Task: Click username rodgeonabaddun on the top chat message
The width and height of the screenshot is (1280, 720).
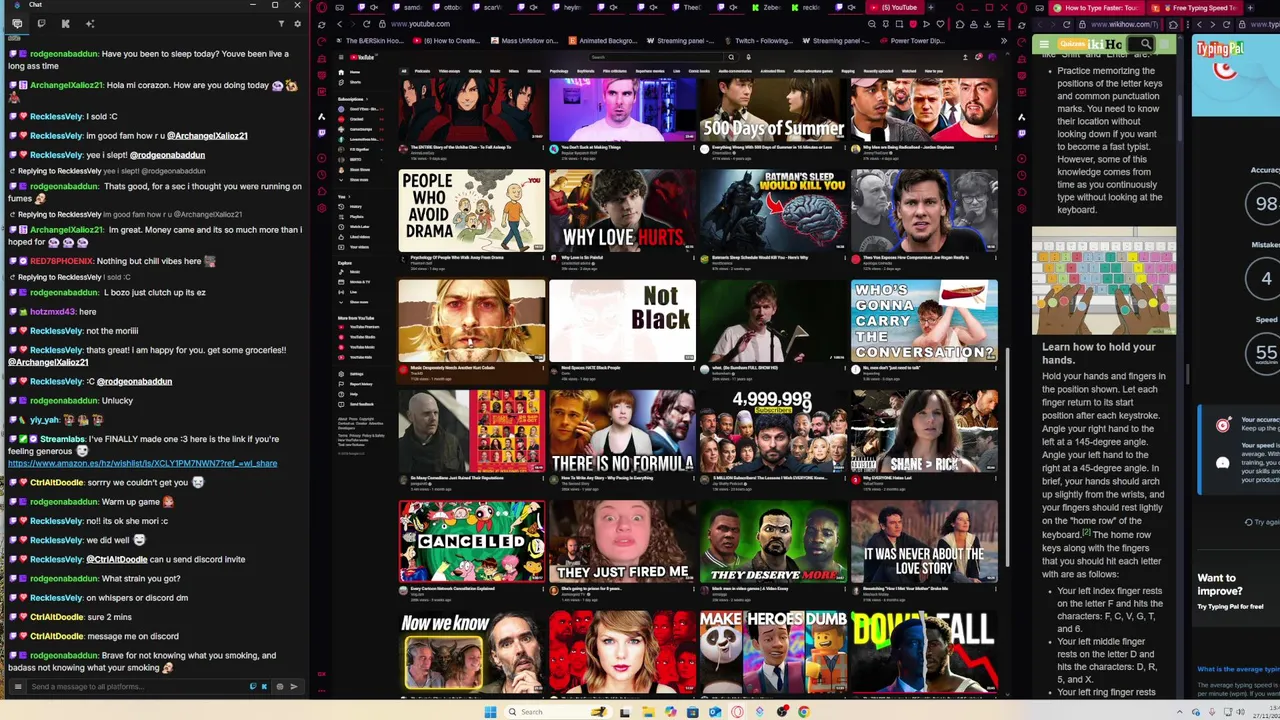Action: tap(64, 54)
